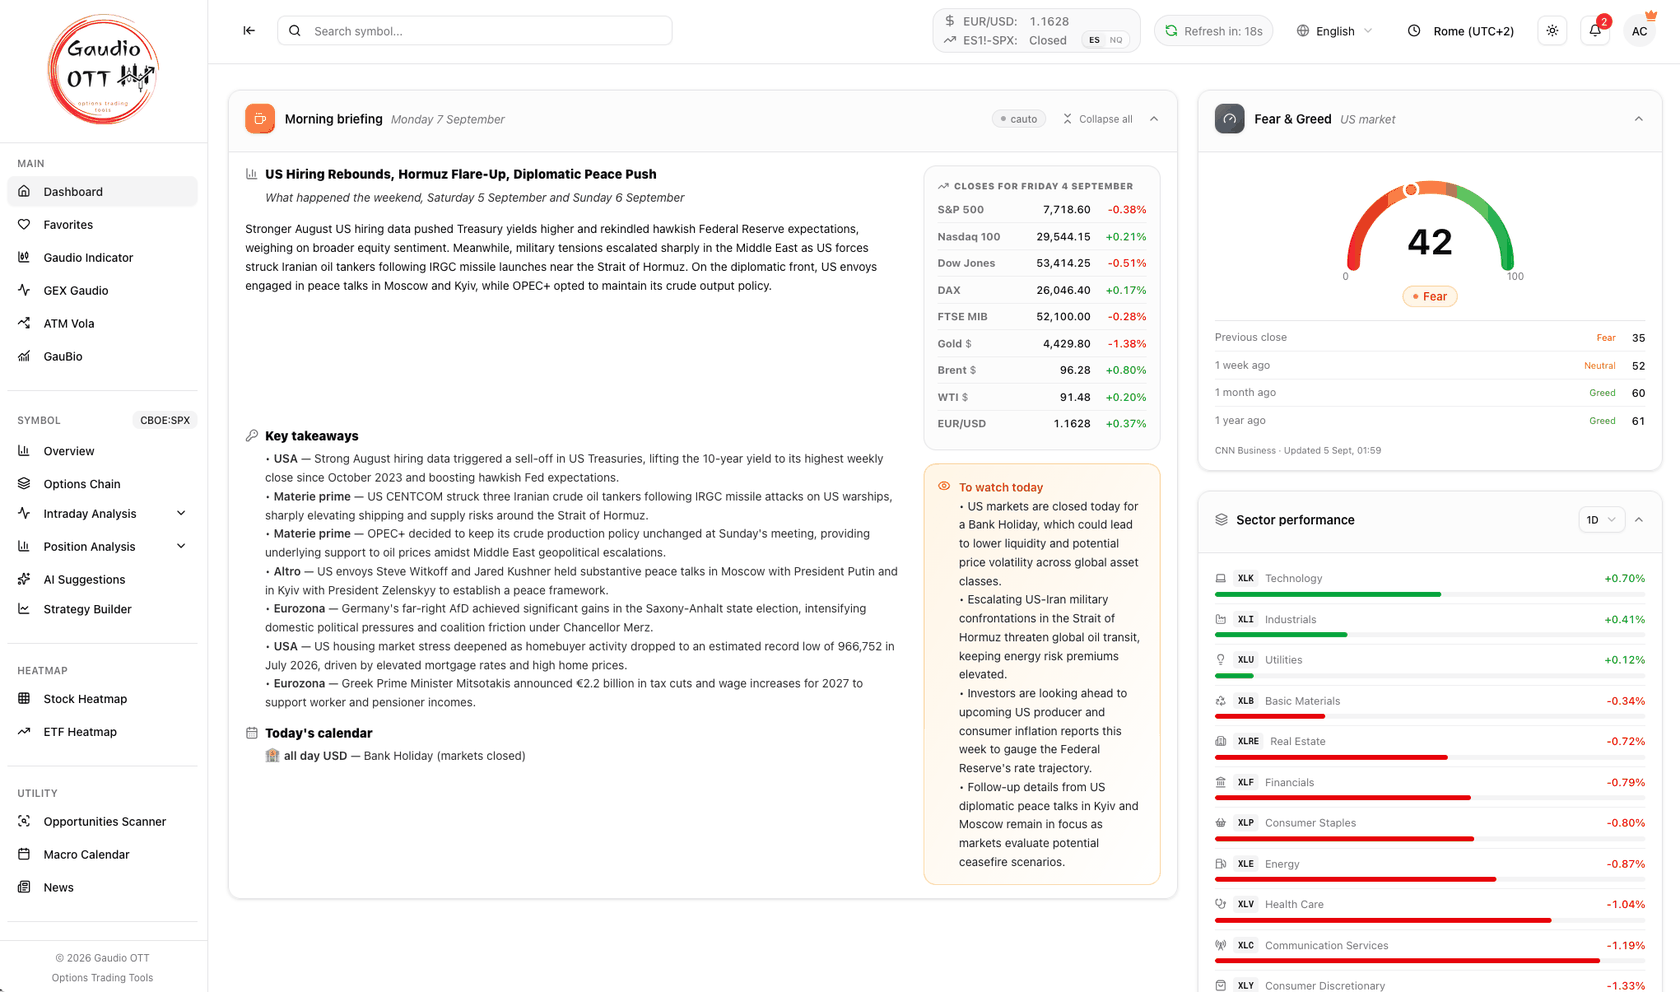
Task: Open the Opportunities Scanner
Action: click(x=103, y=822)
